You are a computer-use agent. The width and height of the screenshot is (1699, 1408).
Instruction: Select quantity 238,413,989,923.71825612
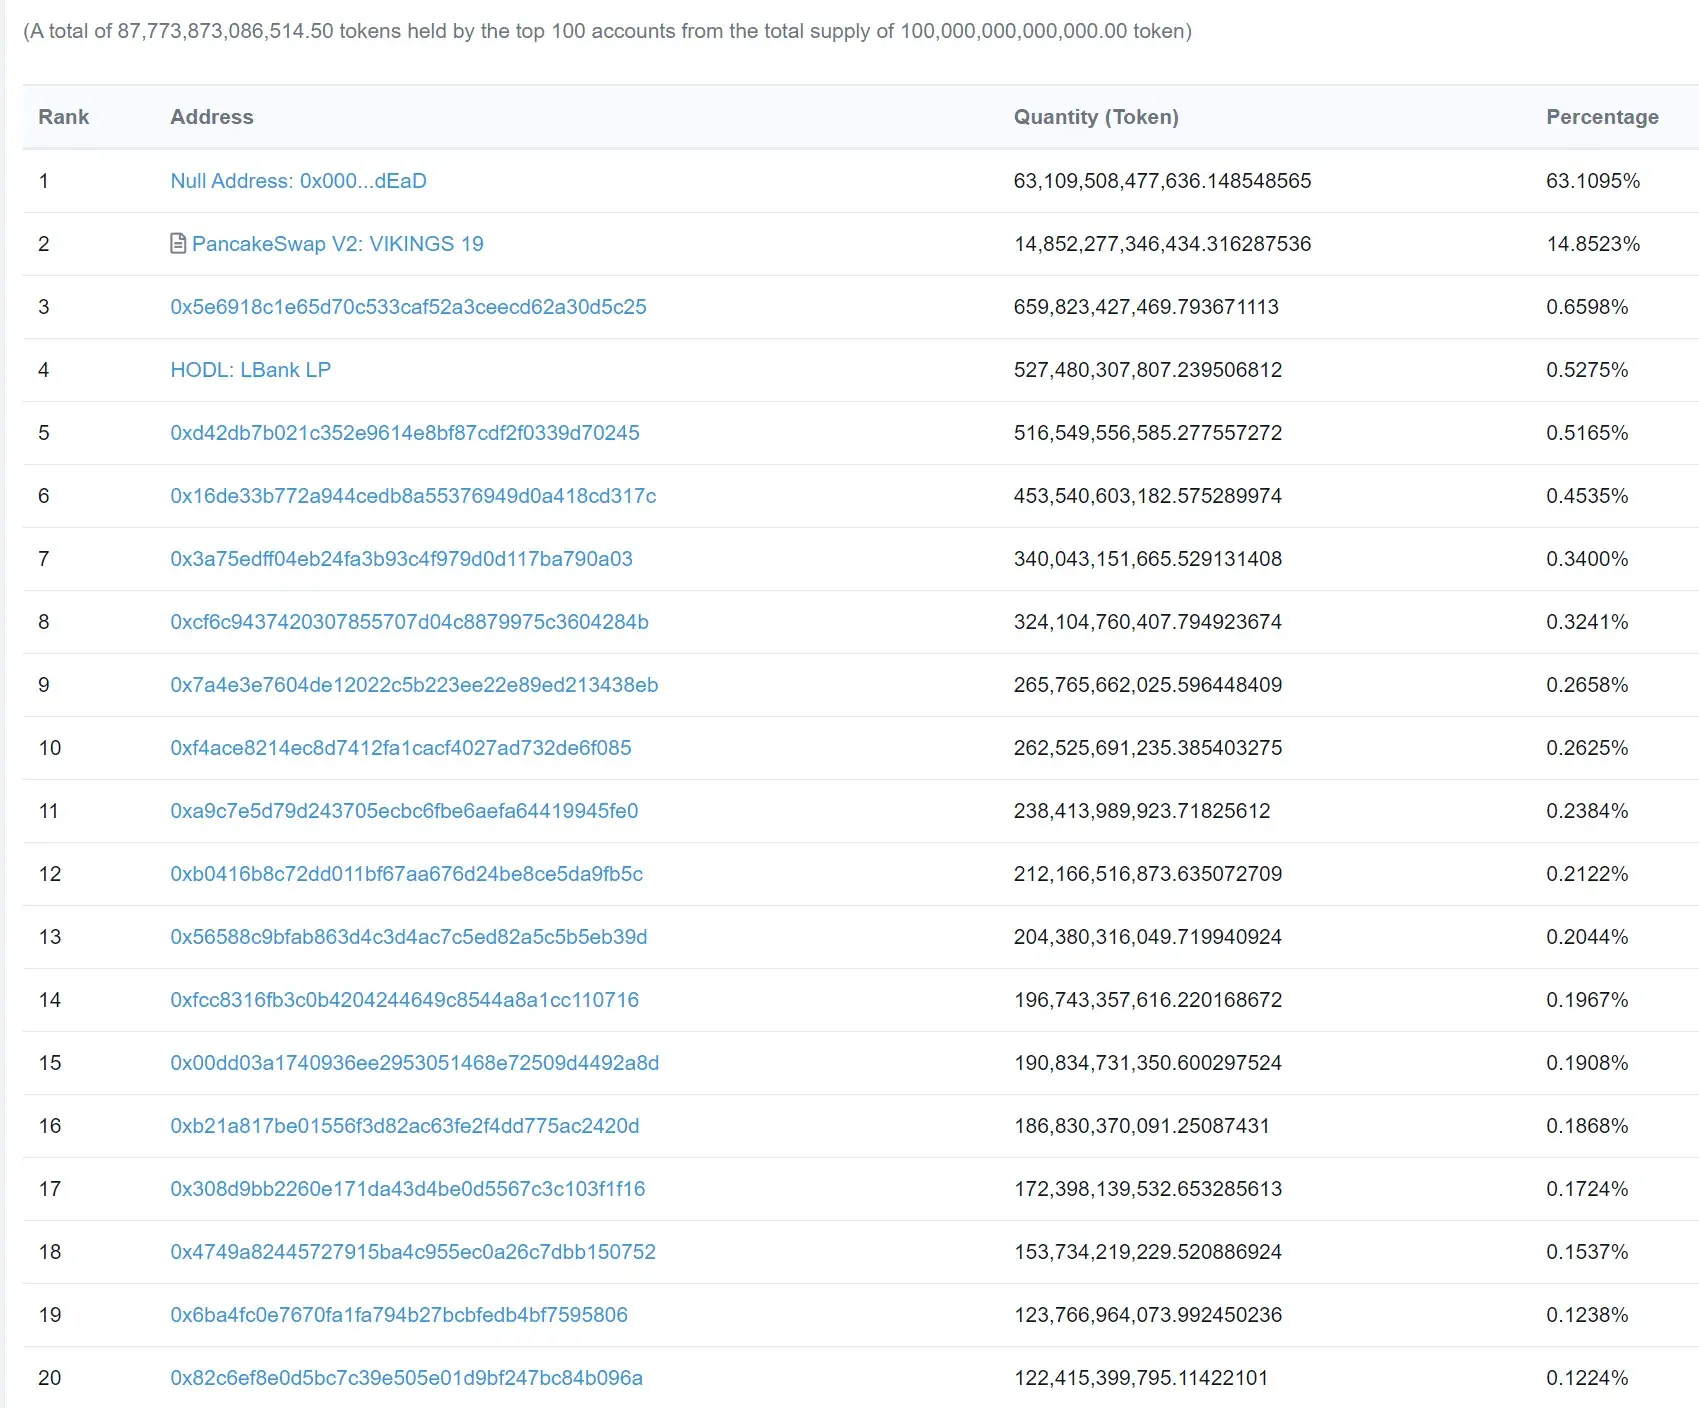pos(1142,811)
